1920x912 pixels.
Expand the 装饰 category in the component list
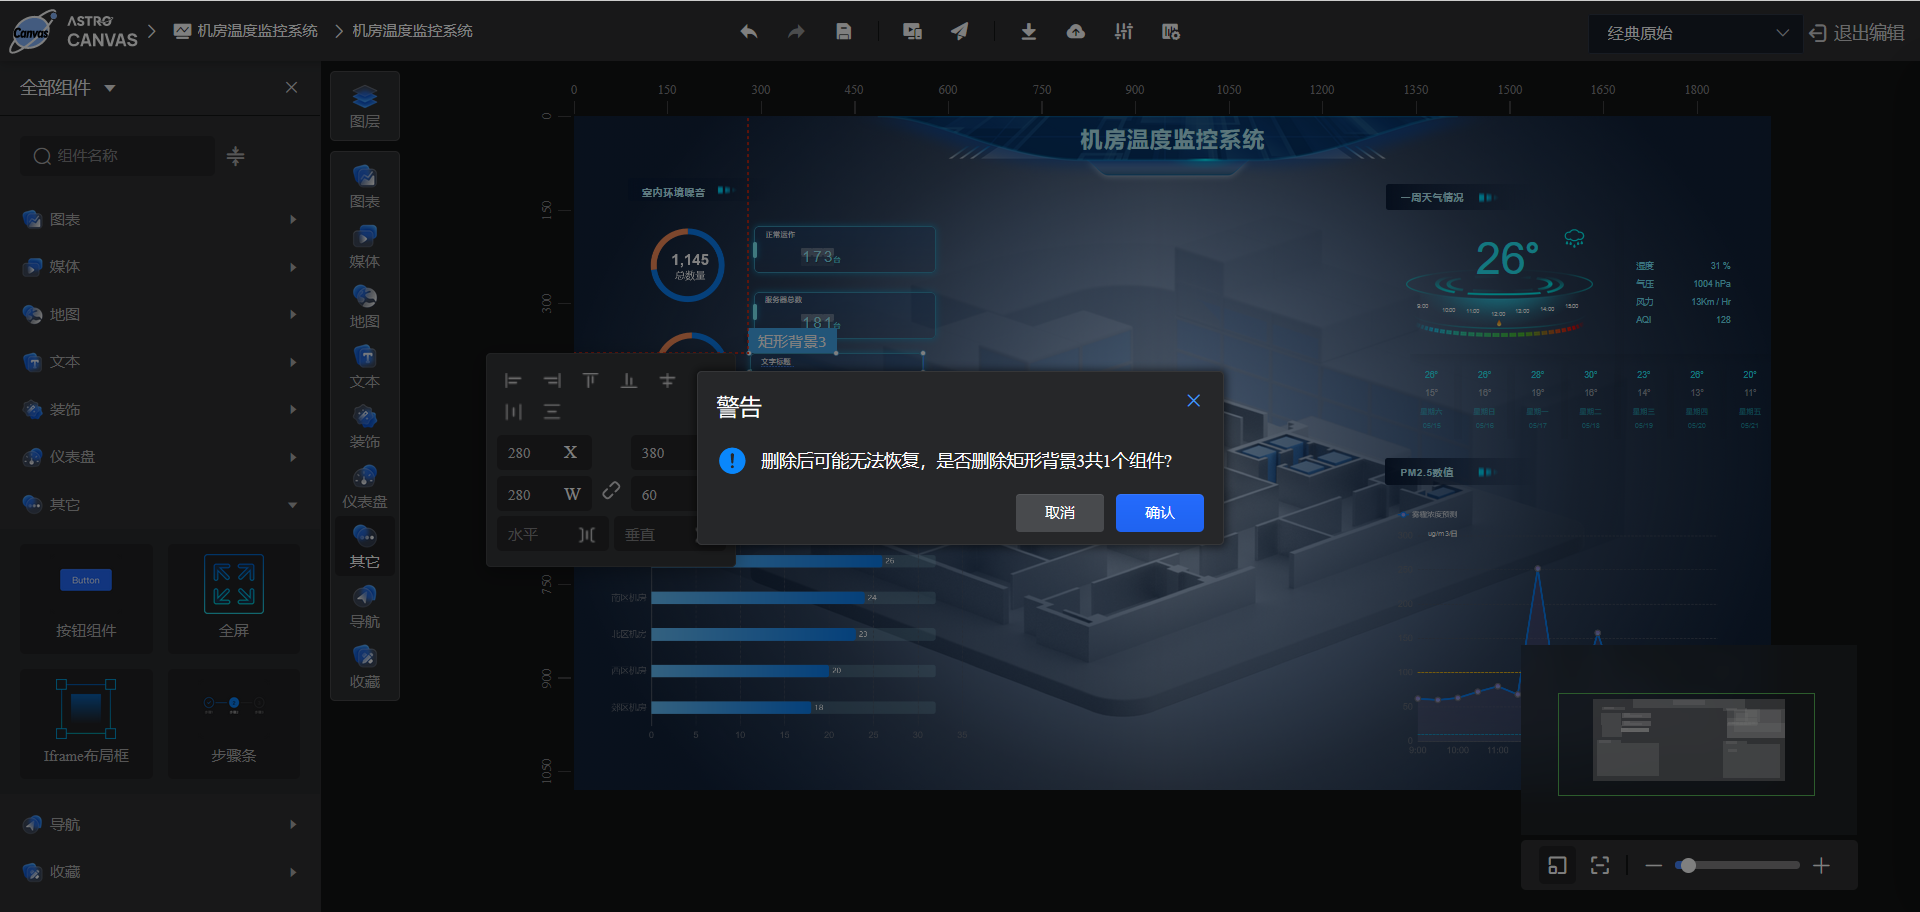[x=160, y=409]
